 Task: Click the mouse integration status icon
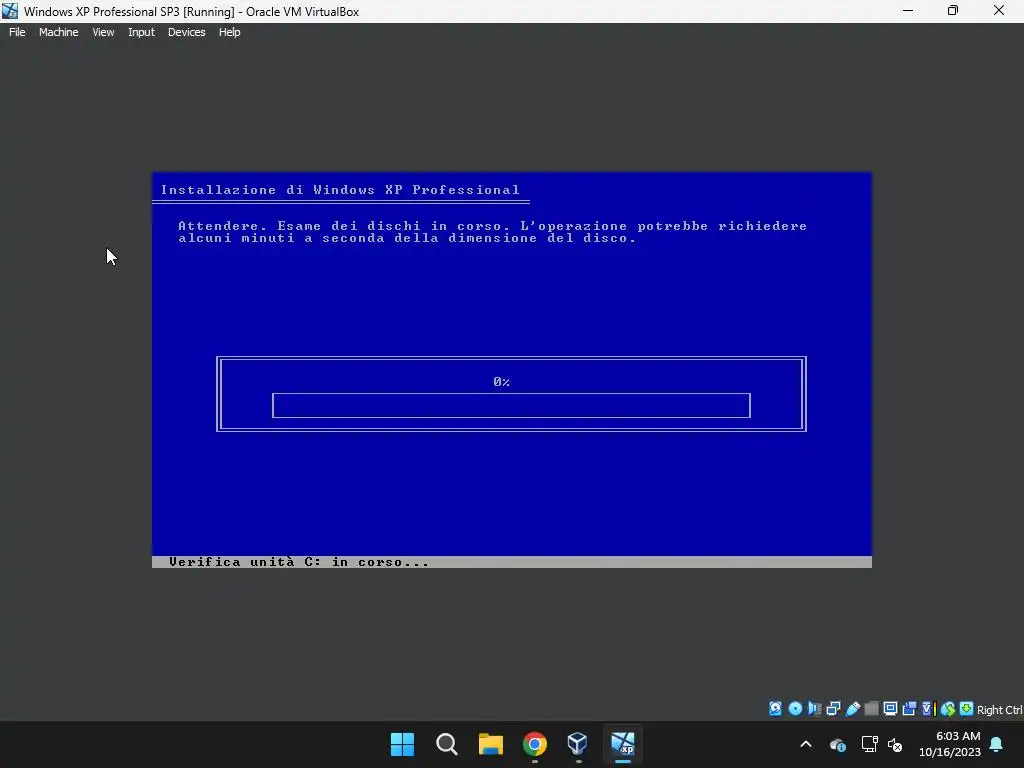coord(948,709)
